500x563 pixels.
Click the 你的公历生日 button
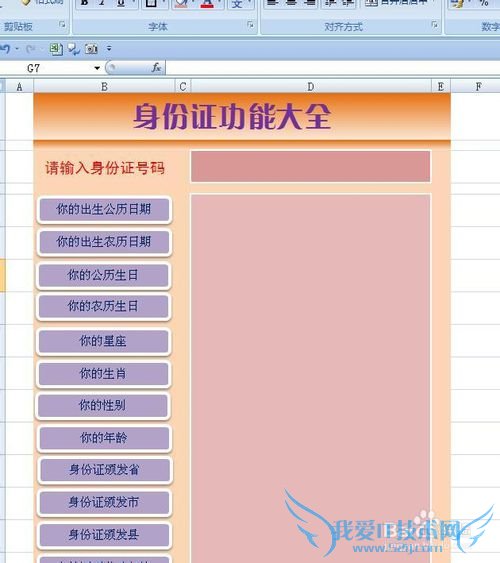[x=103, y=275]
